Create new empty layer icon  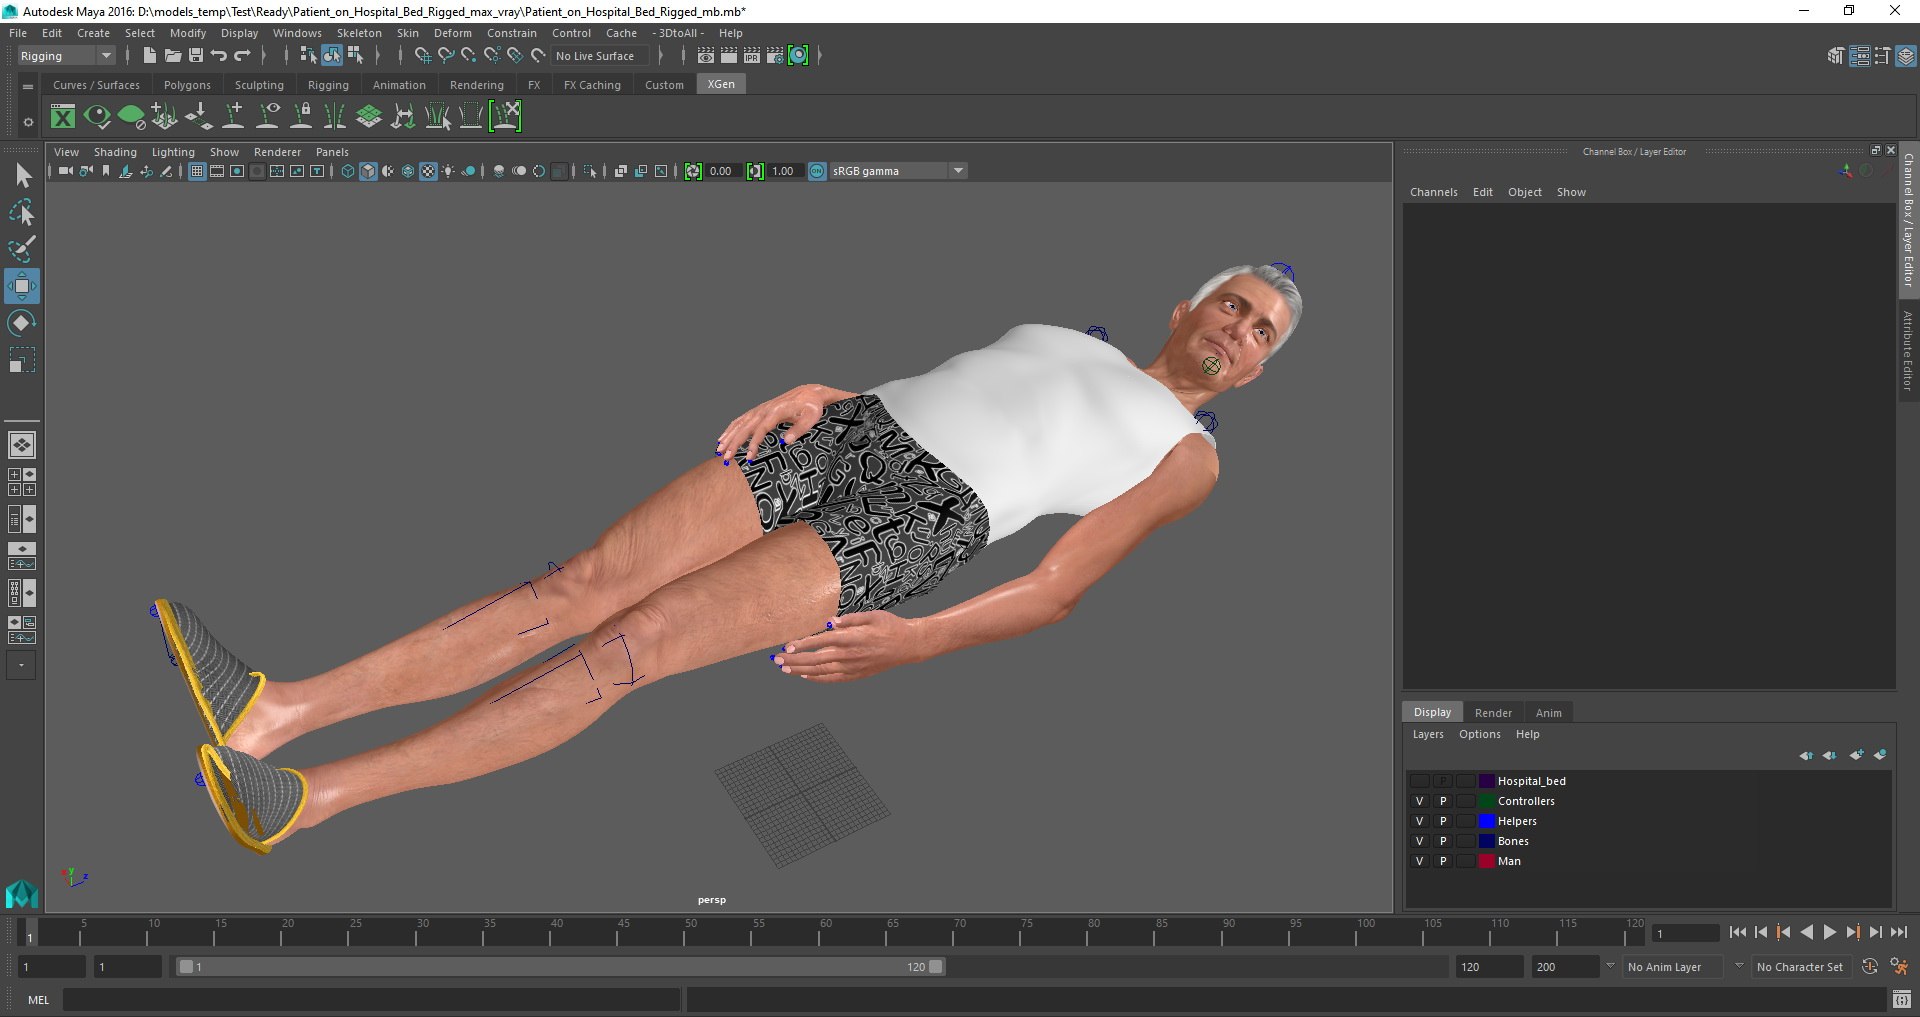[x=1857, y=755]
